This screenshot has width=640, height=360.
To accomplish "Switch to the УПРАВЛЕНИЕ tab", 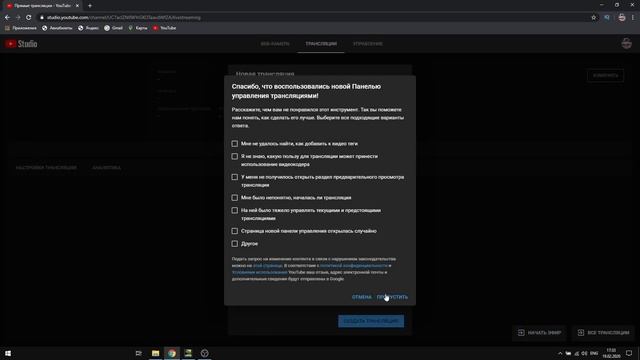I will pos(368,44).
